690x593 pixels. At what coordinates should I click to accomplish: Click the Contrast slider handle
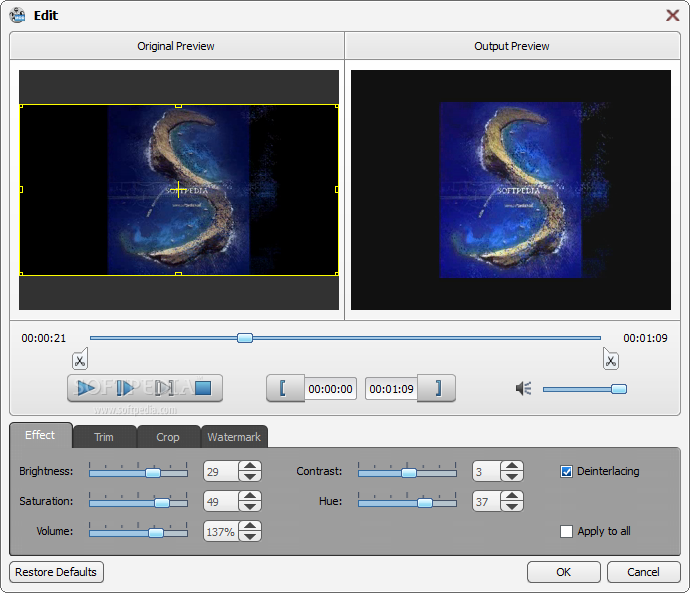pyautogui.click(x=409, y=473)
